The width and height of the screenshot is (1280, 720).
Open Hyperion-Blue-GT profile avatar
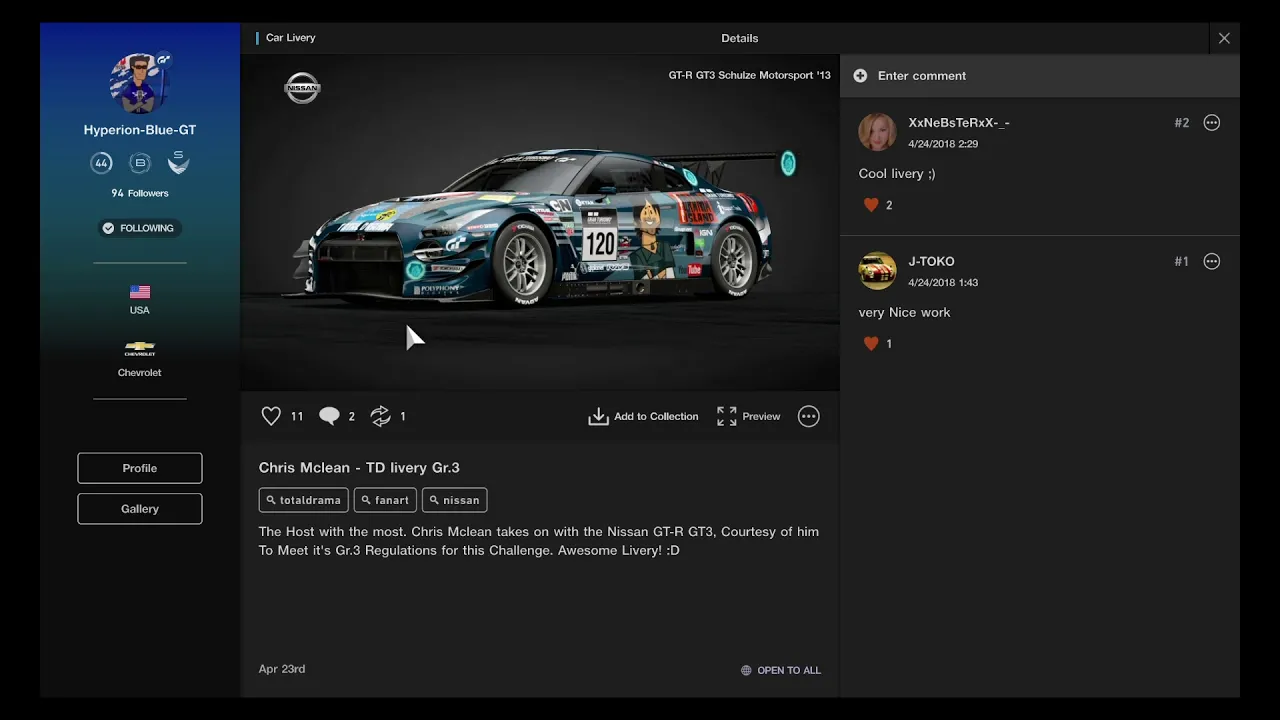pos(139,83)
